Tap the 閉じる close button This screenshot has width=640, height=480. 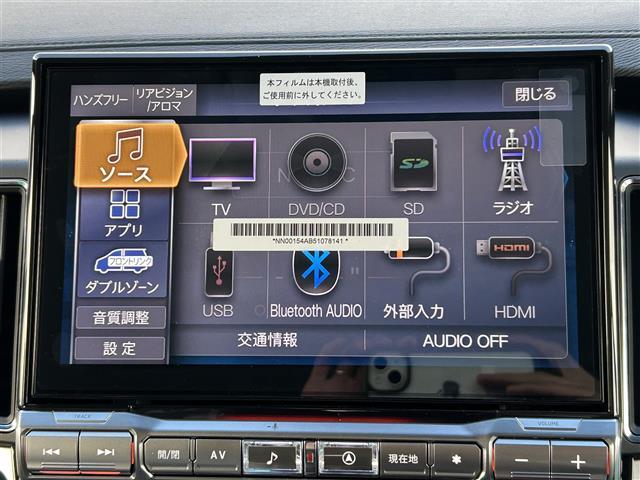(x=536, y=94)
